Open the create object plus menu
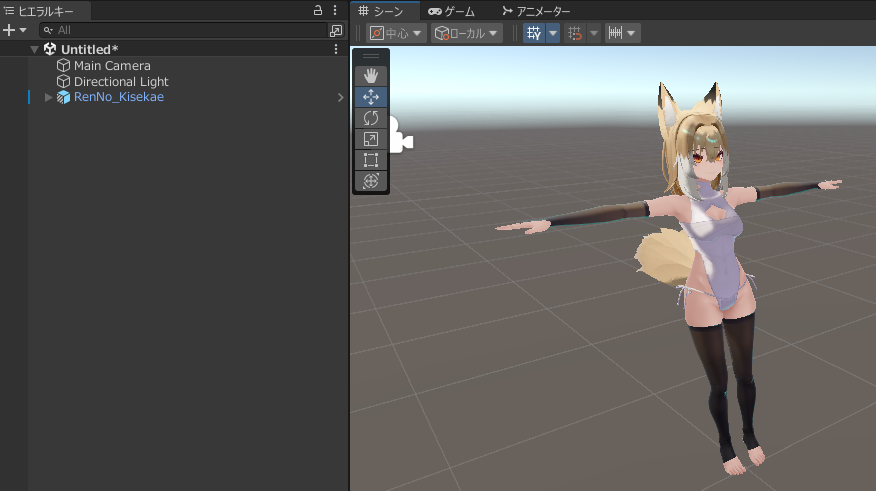Viewport: 876px width, 491px height. click(12, 31)
